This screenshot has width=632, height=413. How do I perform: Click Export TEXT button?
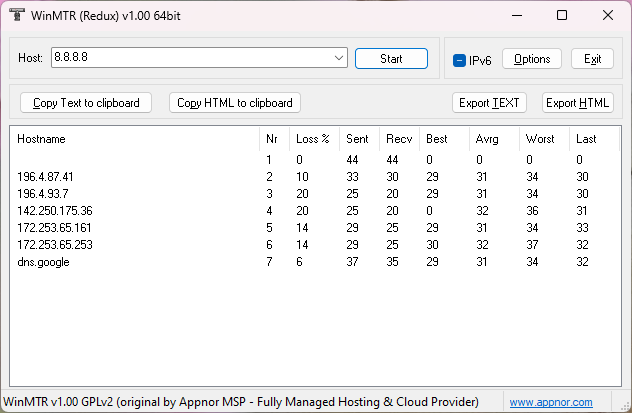point(489,103)
